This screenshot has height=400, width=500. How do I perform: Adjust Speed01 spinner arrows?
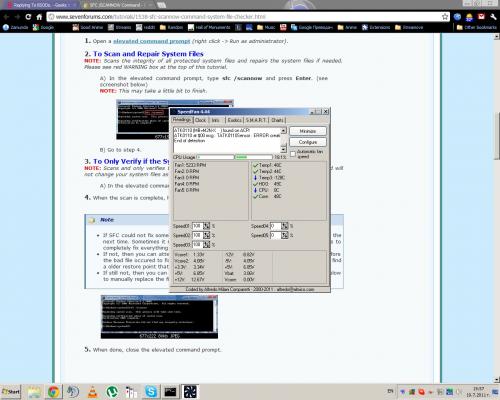click(x=207, y=226)
